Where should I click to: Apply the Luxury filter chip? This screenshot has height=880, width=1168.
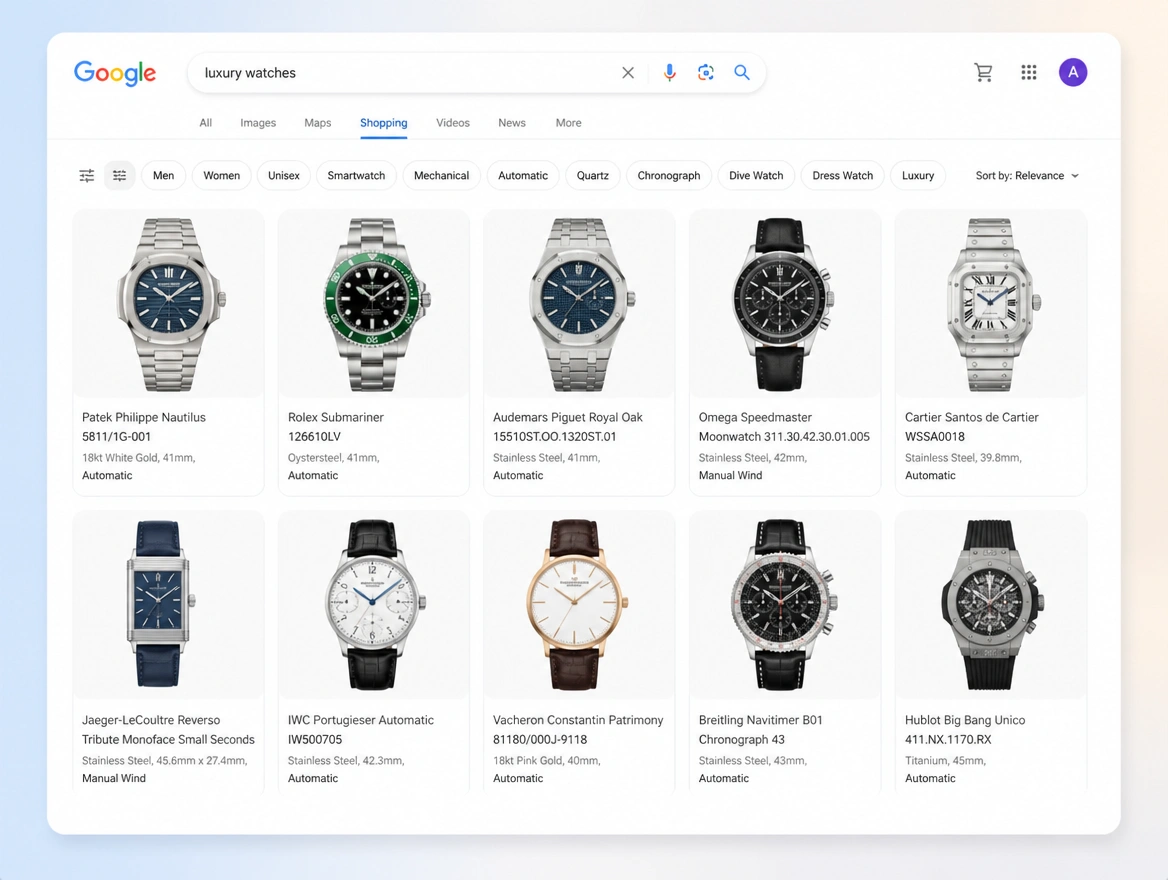(918, 176)
